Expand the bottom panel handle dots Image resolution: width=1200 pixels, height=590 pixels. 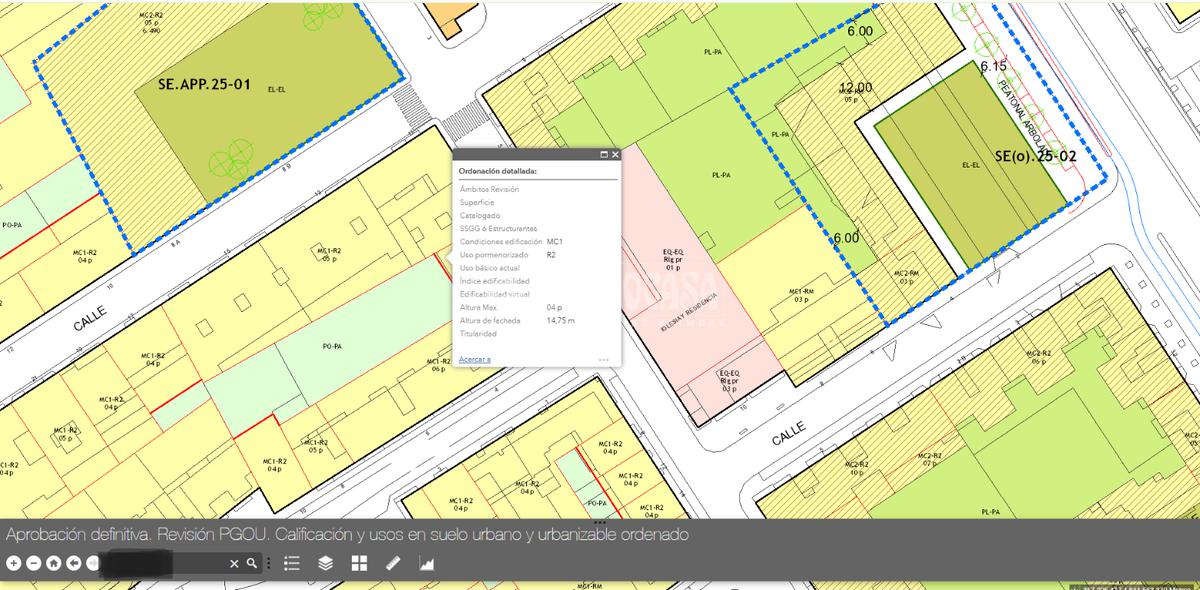tap(600, 522)
